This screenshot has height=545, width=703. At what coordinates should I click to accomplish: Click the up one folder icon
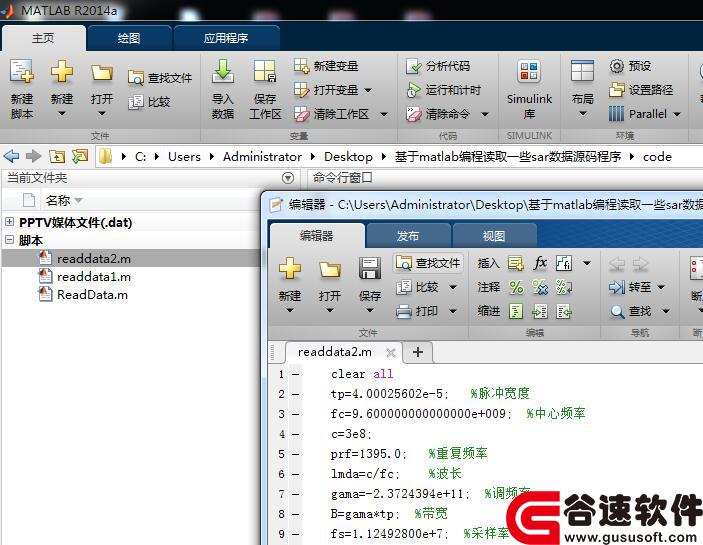[57, 156]
